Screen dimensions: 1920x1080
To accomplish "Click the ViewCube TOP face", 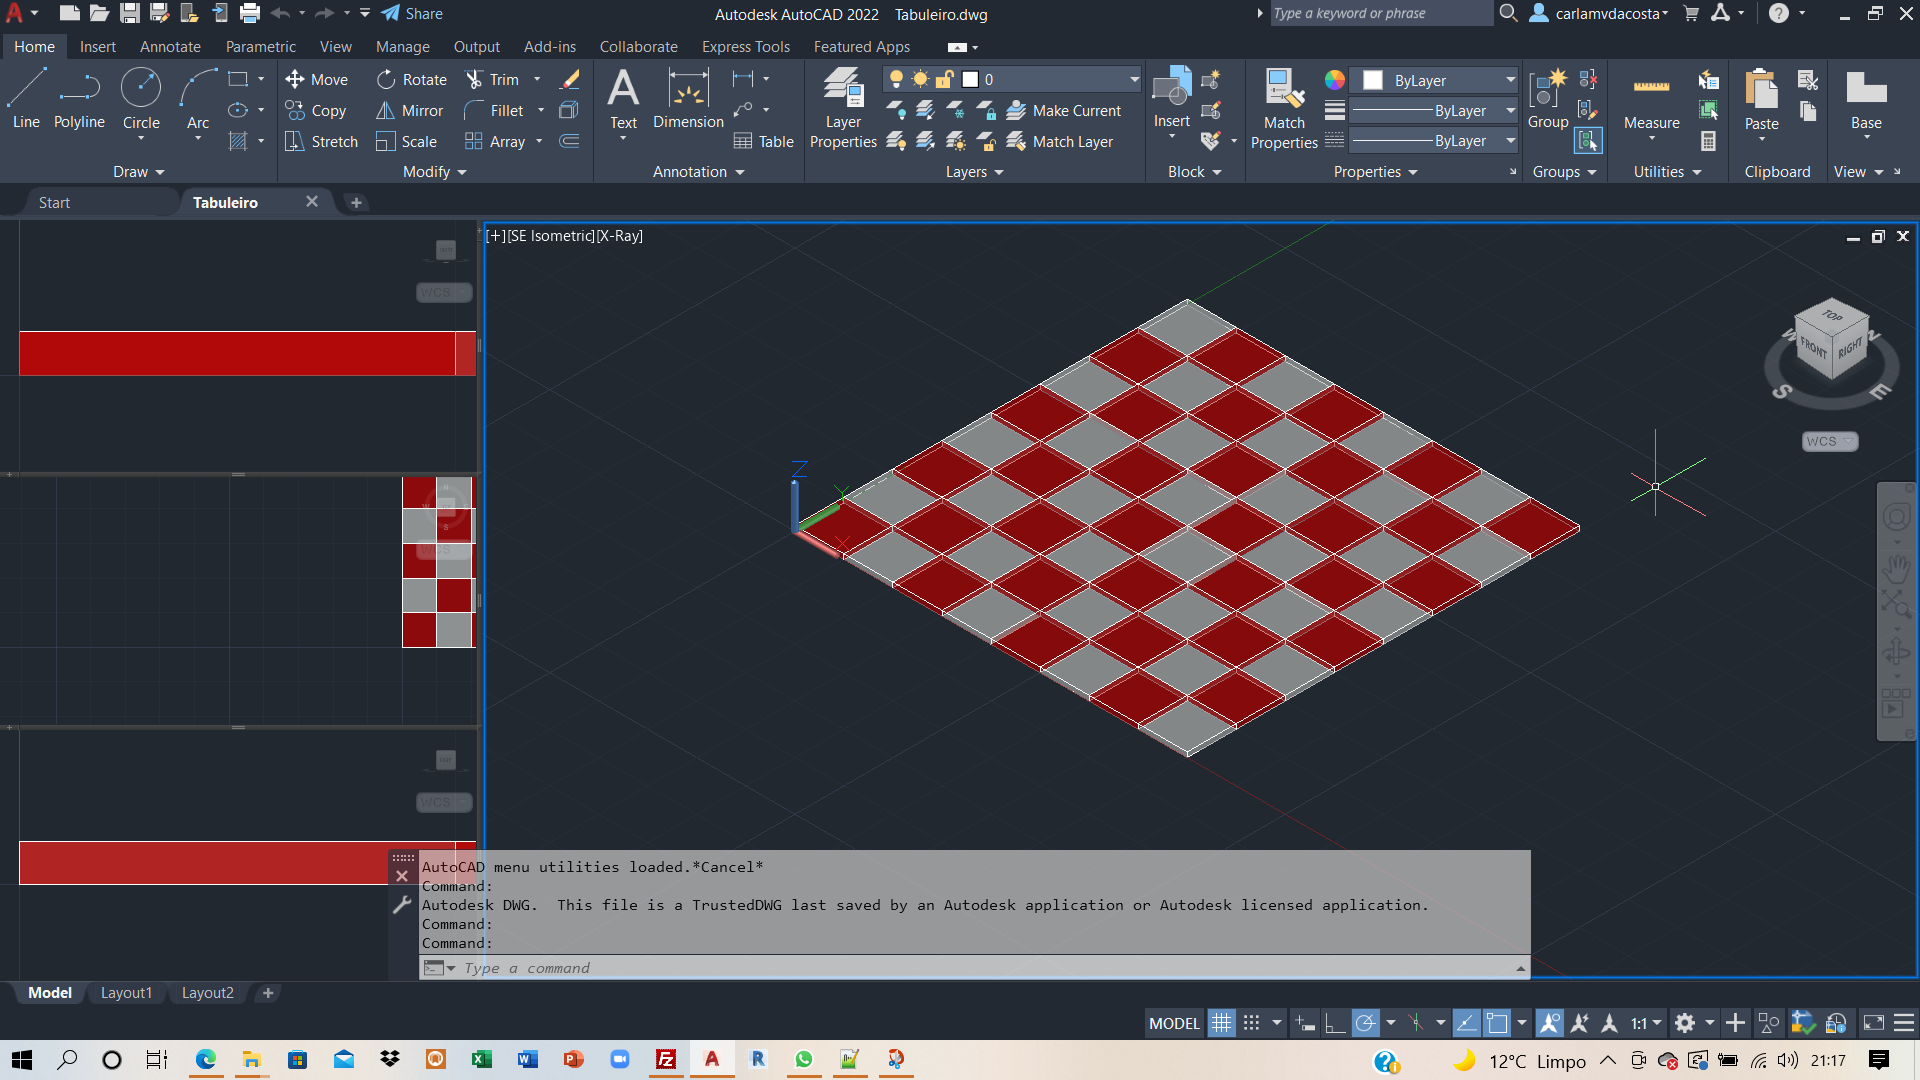I will pyautogui.click(x=1831, y=315).
